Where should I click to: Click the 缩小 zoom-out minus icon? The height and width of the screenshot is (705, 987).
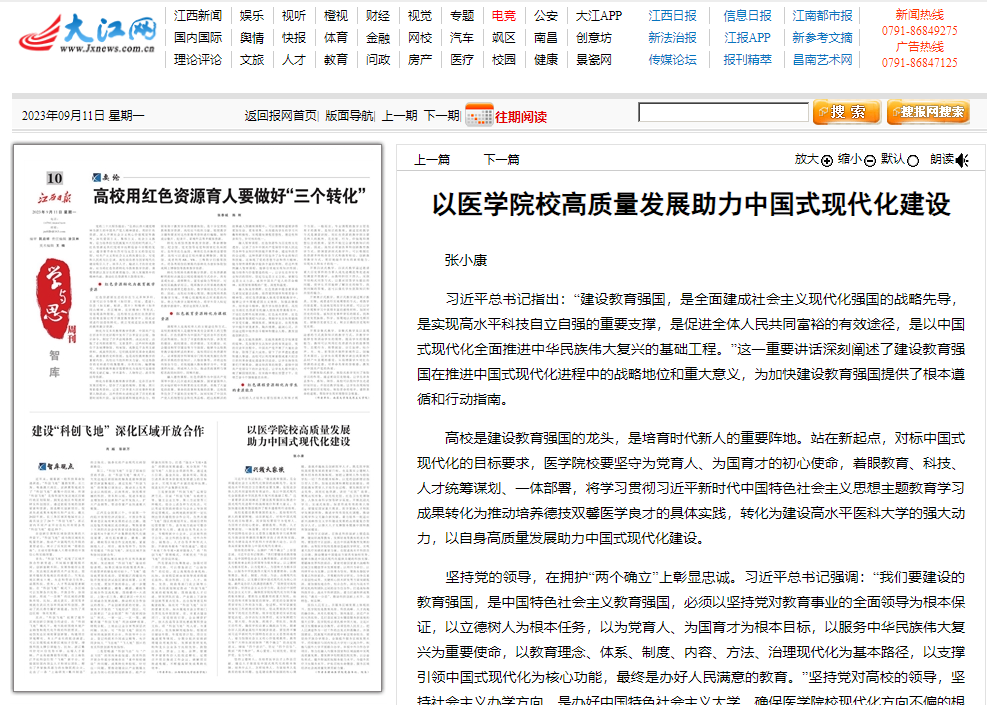pos(870,161)
